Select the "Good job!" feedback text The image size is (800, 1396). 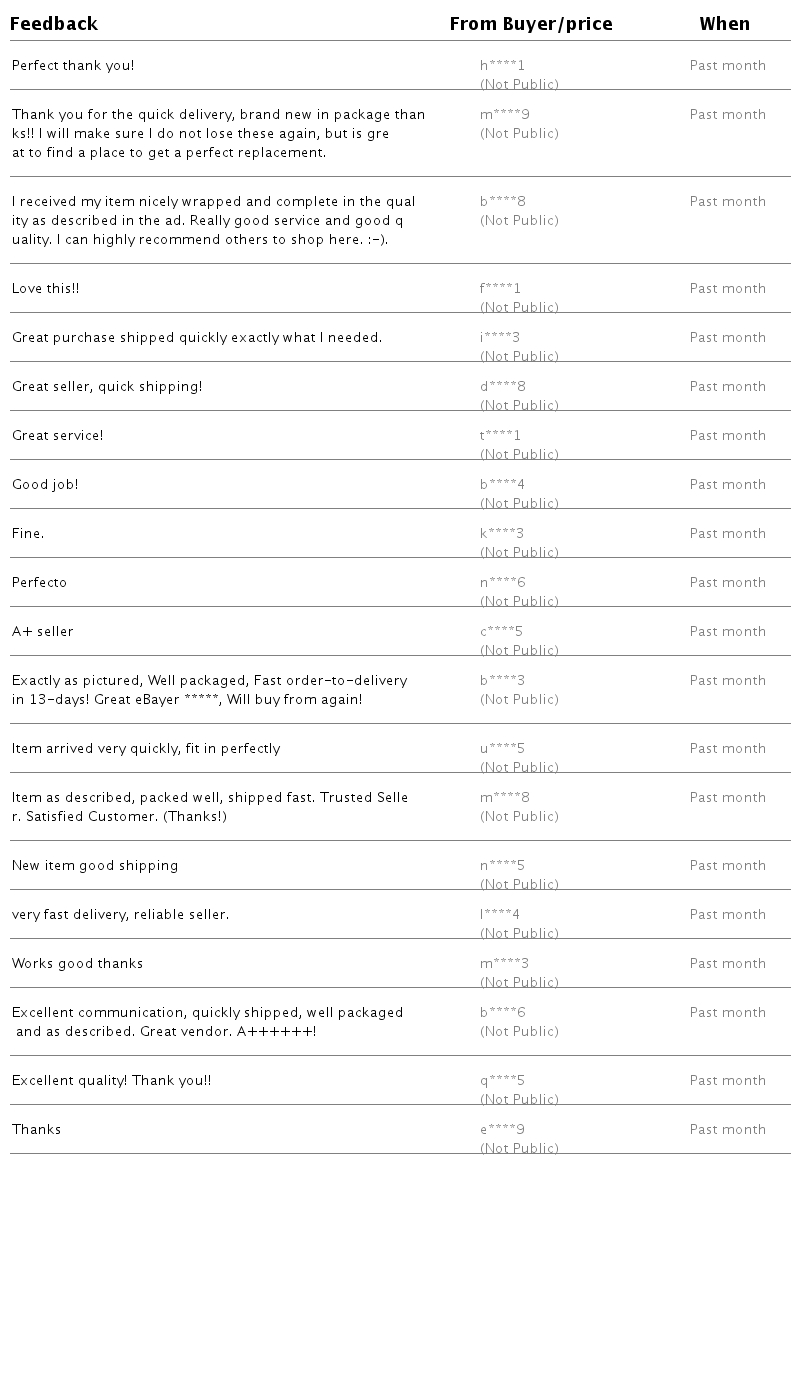tap(45, 485)
